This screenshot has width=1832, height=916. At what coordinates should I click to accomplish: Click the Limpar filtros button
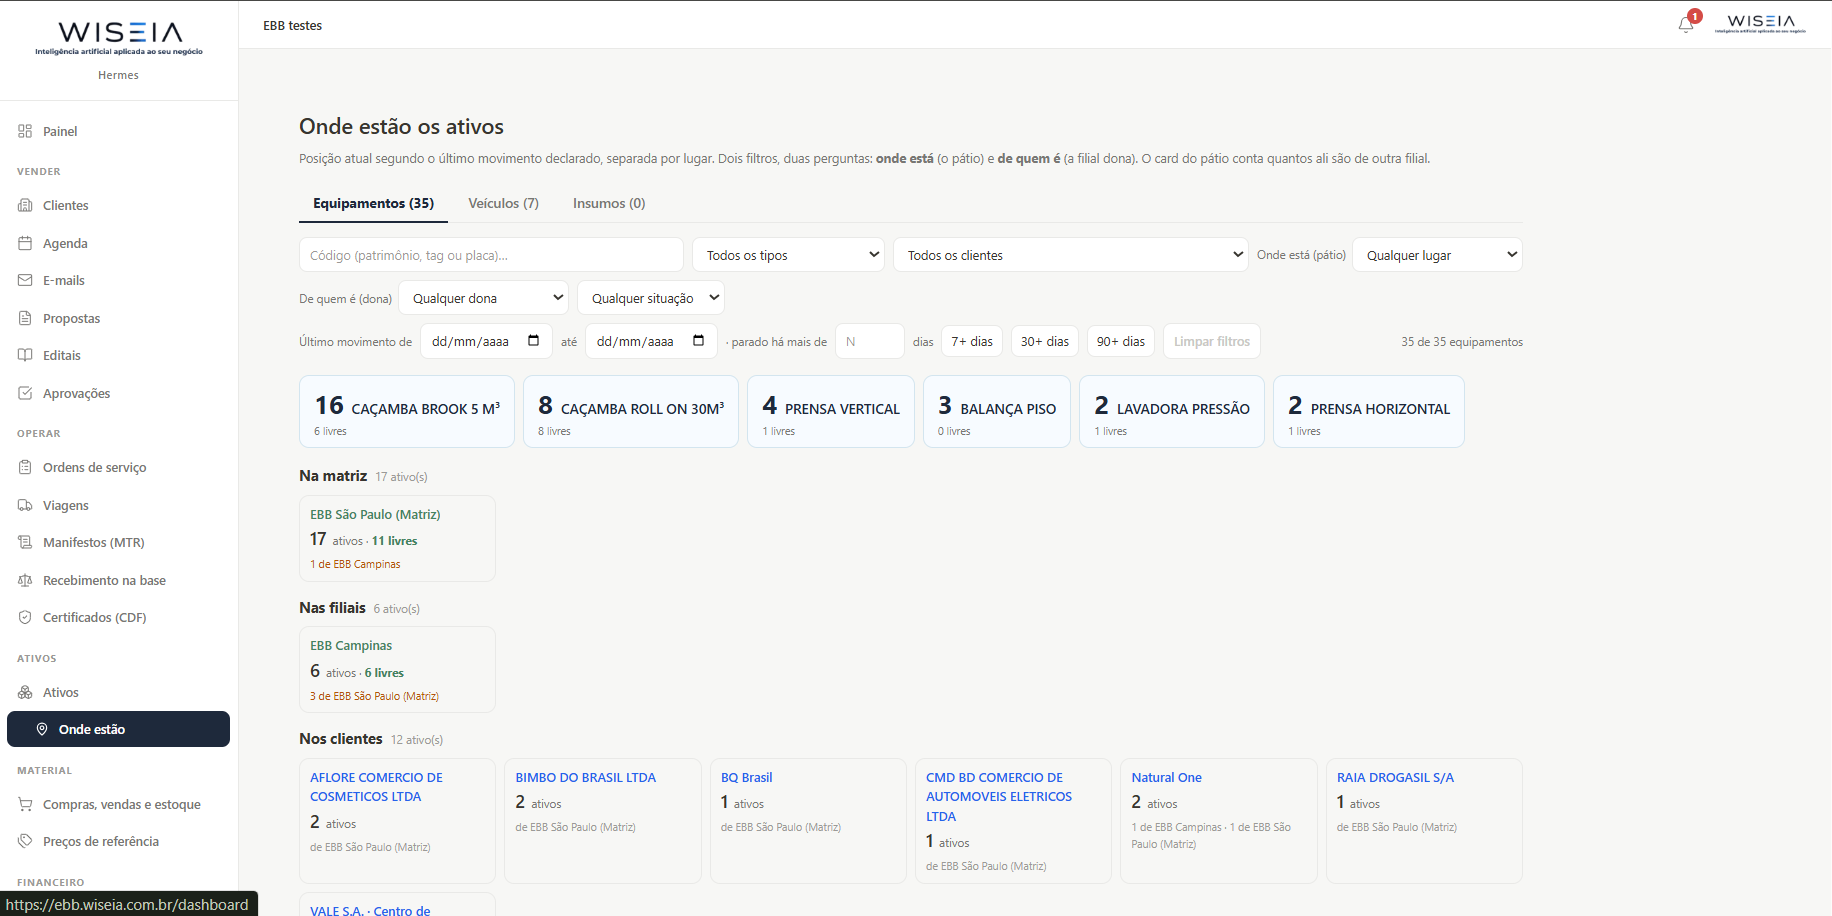1212,341
